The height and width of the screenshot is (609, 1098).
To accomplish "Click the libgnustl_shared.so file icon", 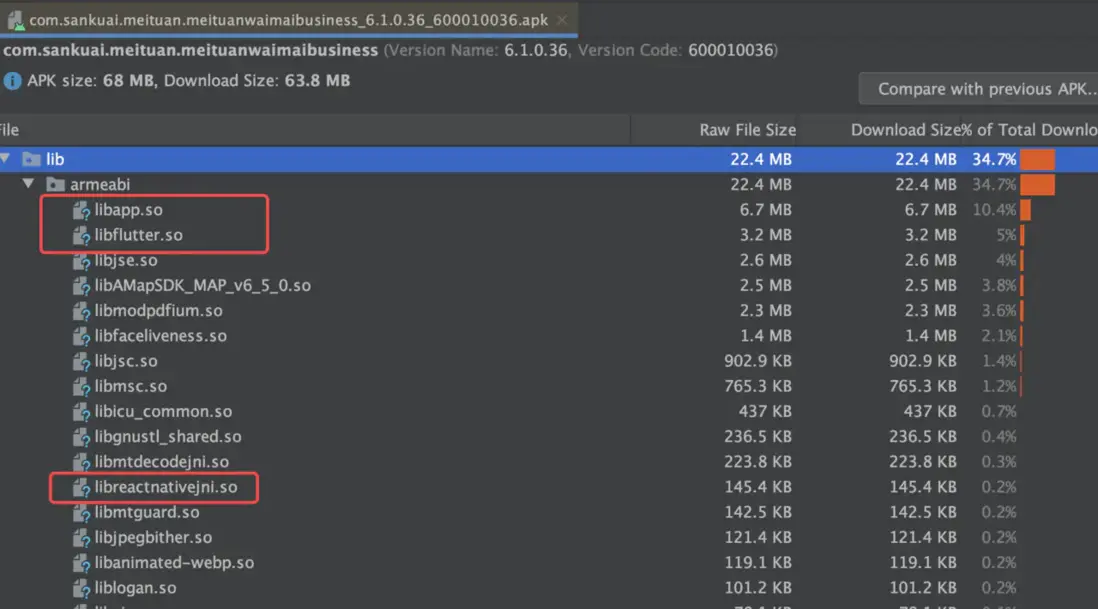I will [x=81, y=437].
